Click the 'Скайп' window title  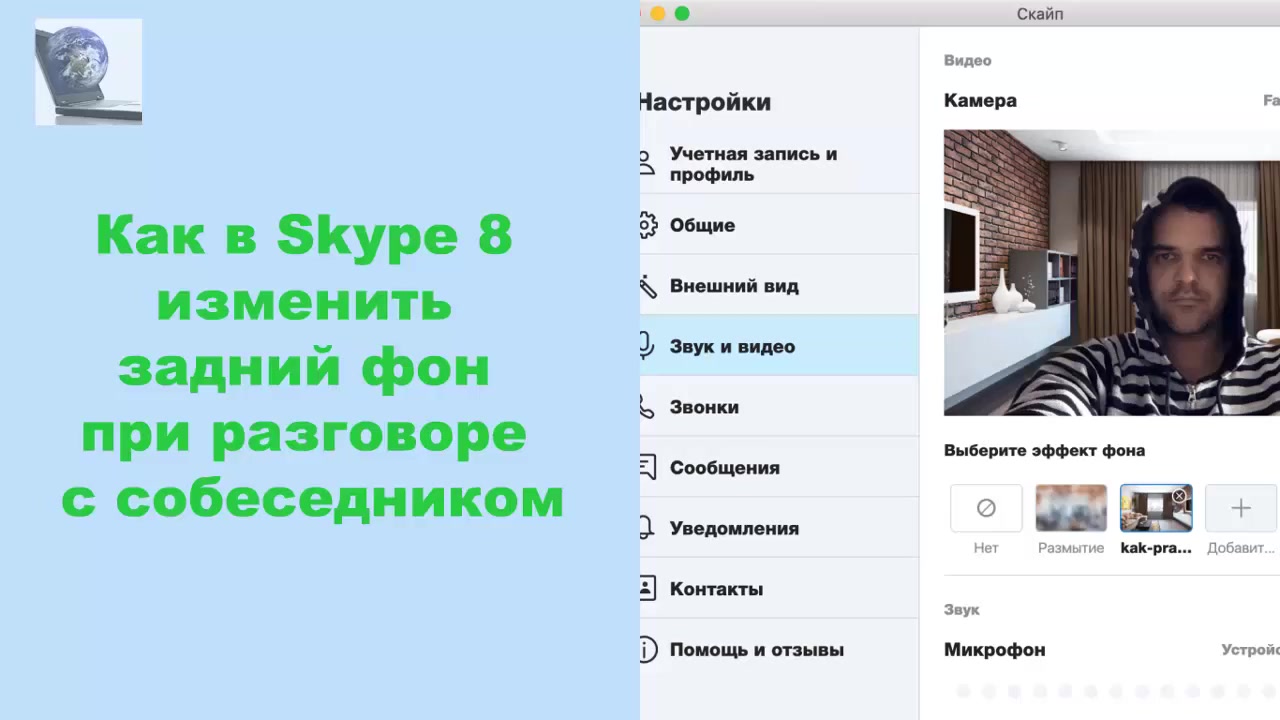click(1040, 14)
